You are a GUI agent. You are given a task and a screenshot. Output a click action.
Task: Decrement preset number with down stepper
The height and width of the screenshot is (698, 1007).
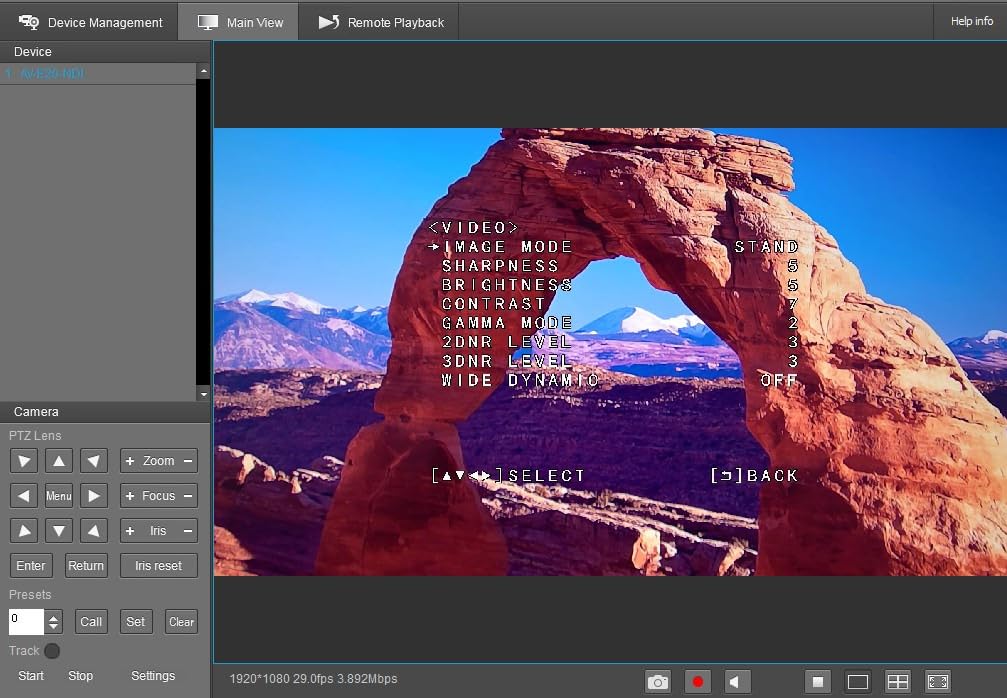(53, 627)
